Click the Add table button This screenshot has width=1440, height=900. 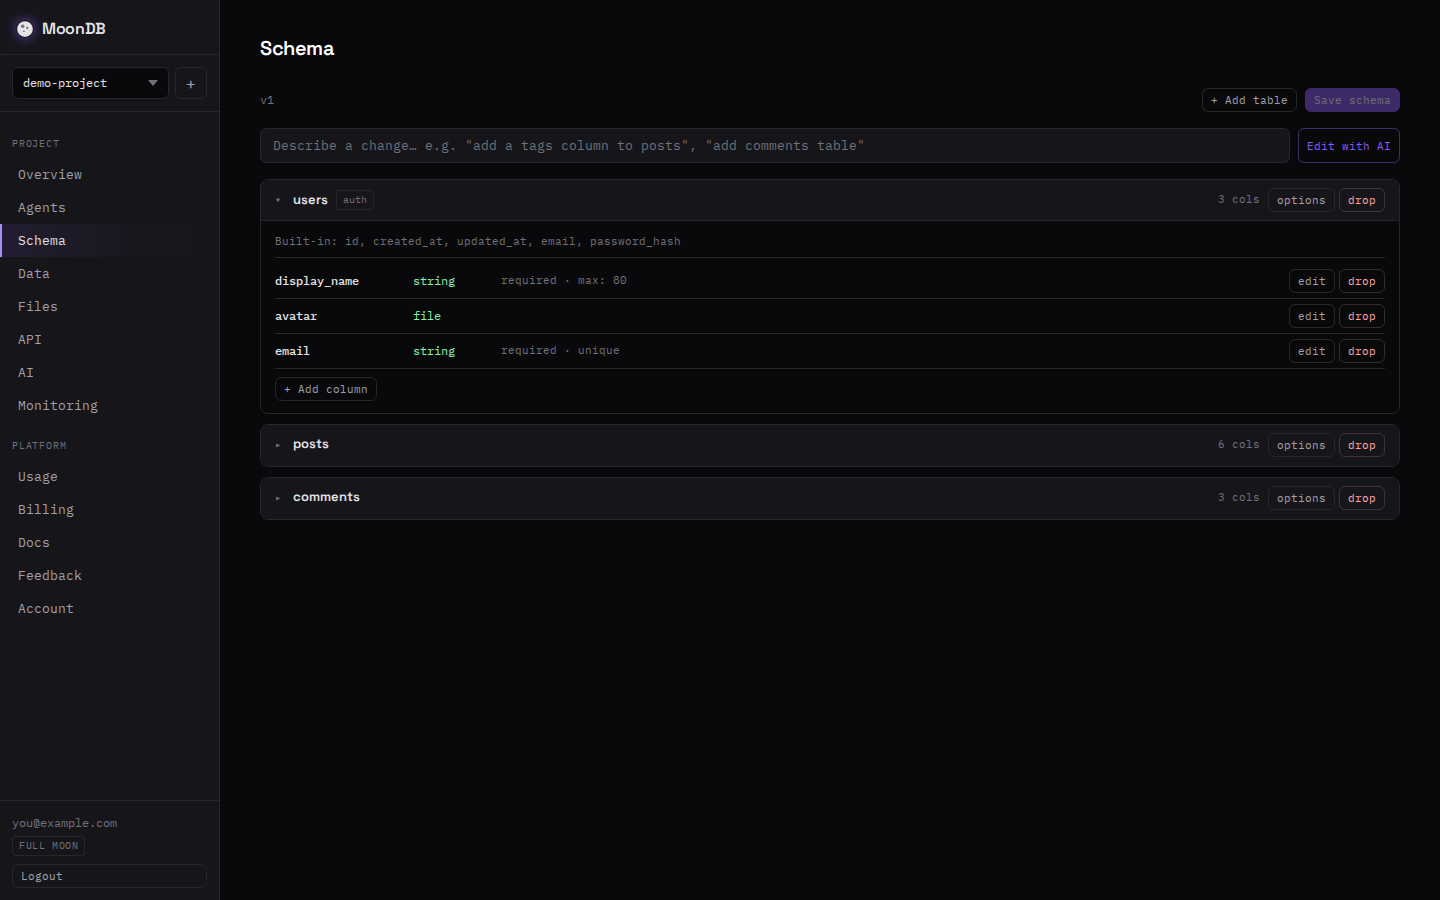coord(1249,100)
